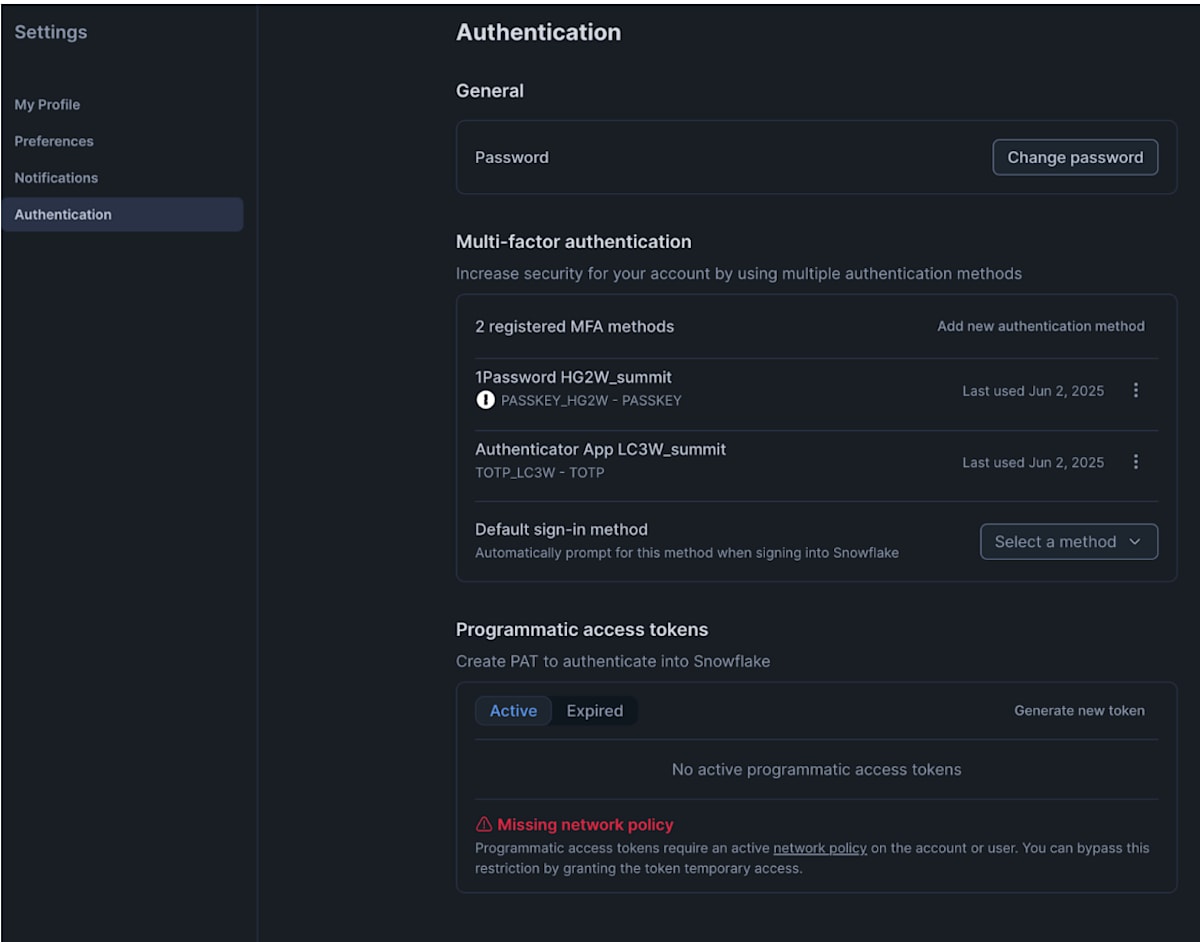Click the TOTP_LC3W - TOTP label
1200x942 pixels.
540,472
